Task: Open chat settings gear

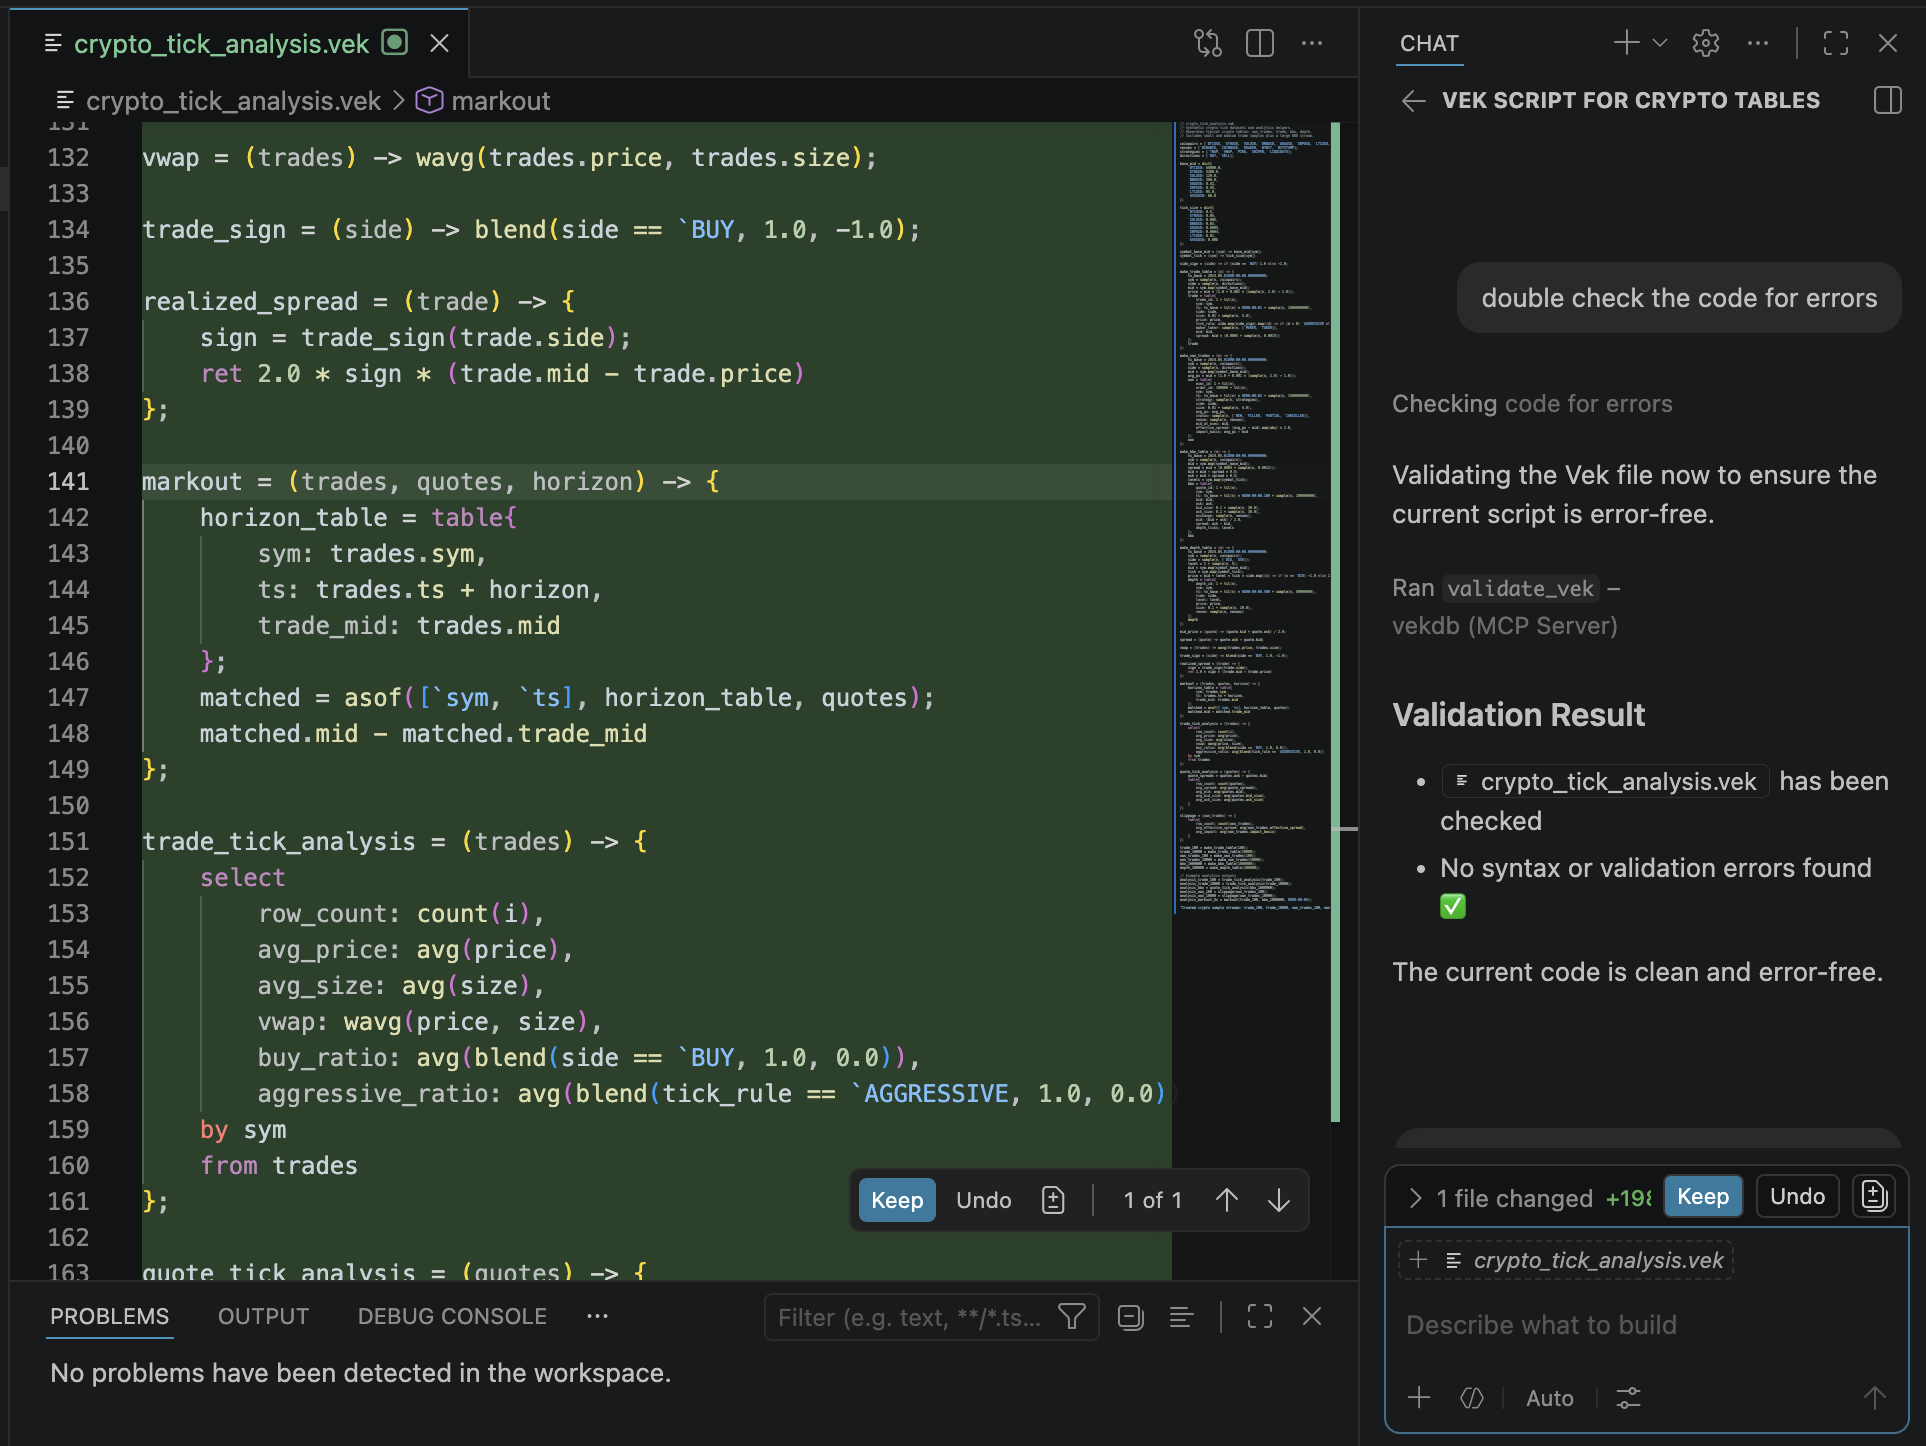Action: [x=1706, y=42]
